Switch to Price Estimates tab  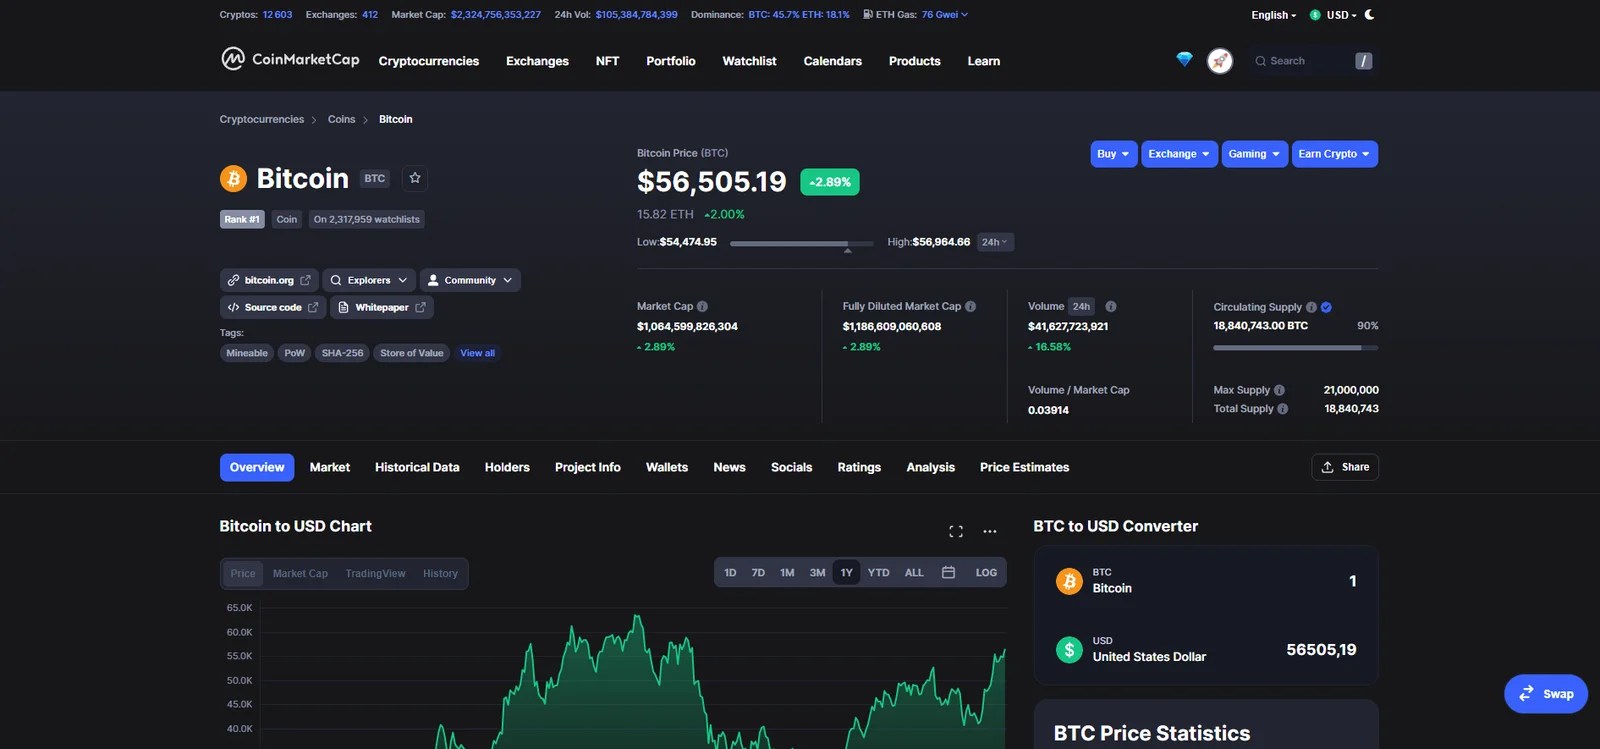point(1024,467)
